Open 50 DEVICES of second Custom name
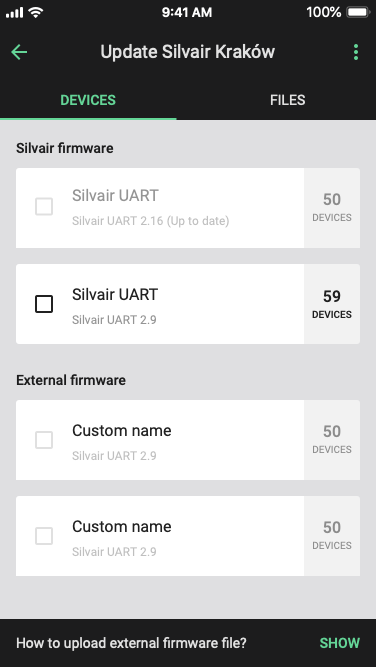 [x=332, y=536]
